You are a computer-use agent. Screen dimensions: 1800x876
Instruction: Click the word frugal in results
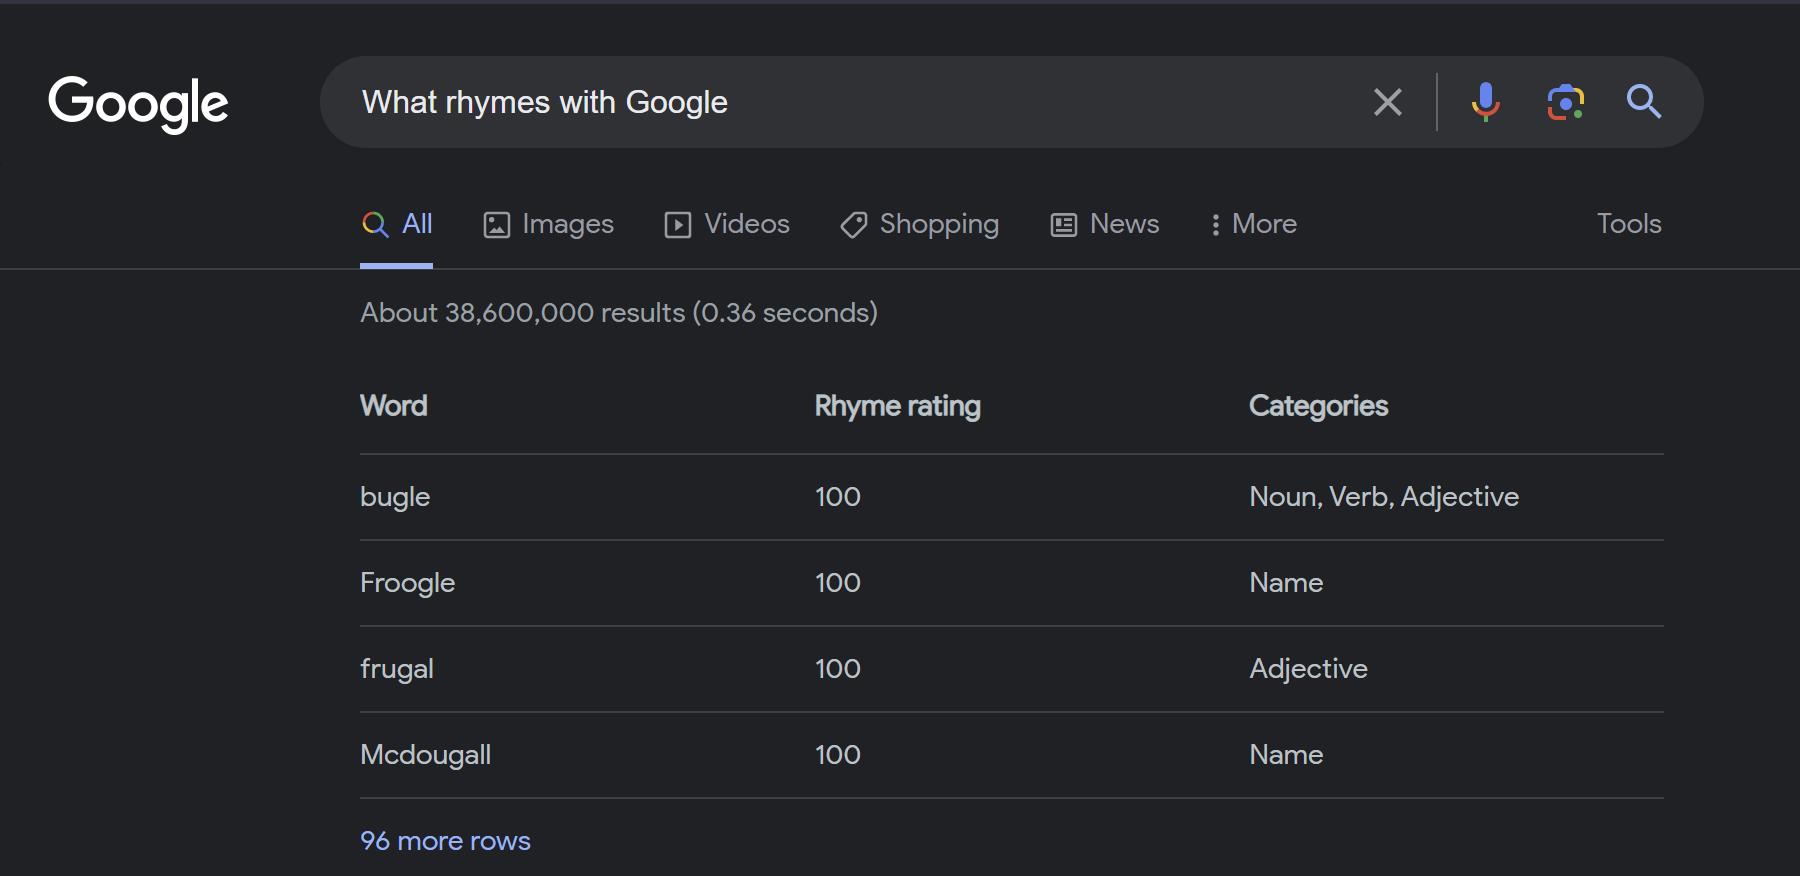pyautogui.click(x=397, y=669)
